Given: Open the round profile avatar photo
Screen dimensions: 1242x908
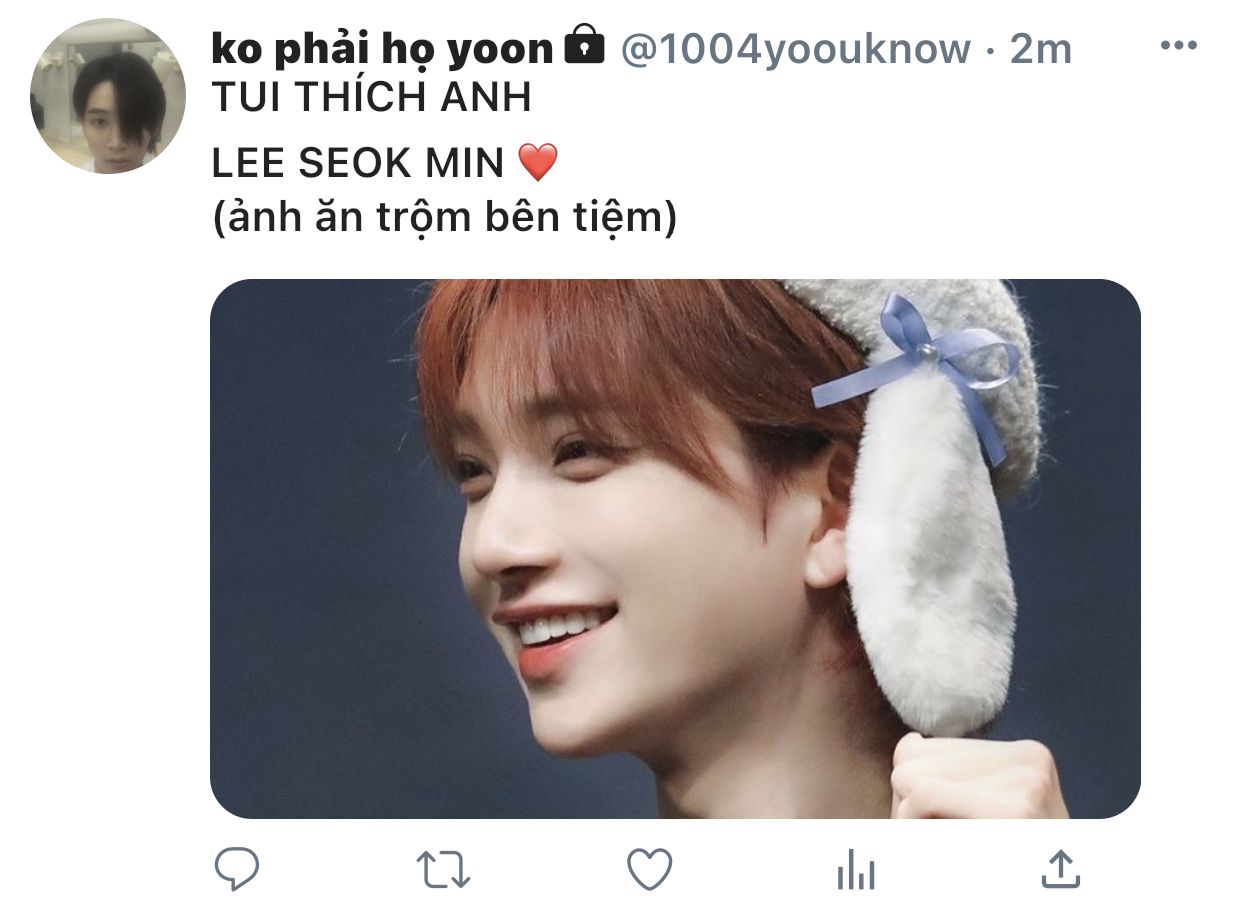Looking at the screenshot, I should tap(108, 96).
